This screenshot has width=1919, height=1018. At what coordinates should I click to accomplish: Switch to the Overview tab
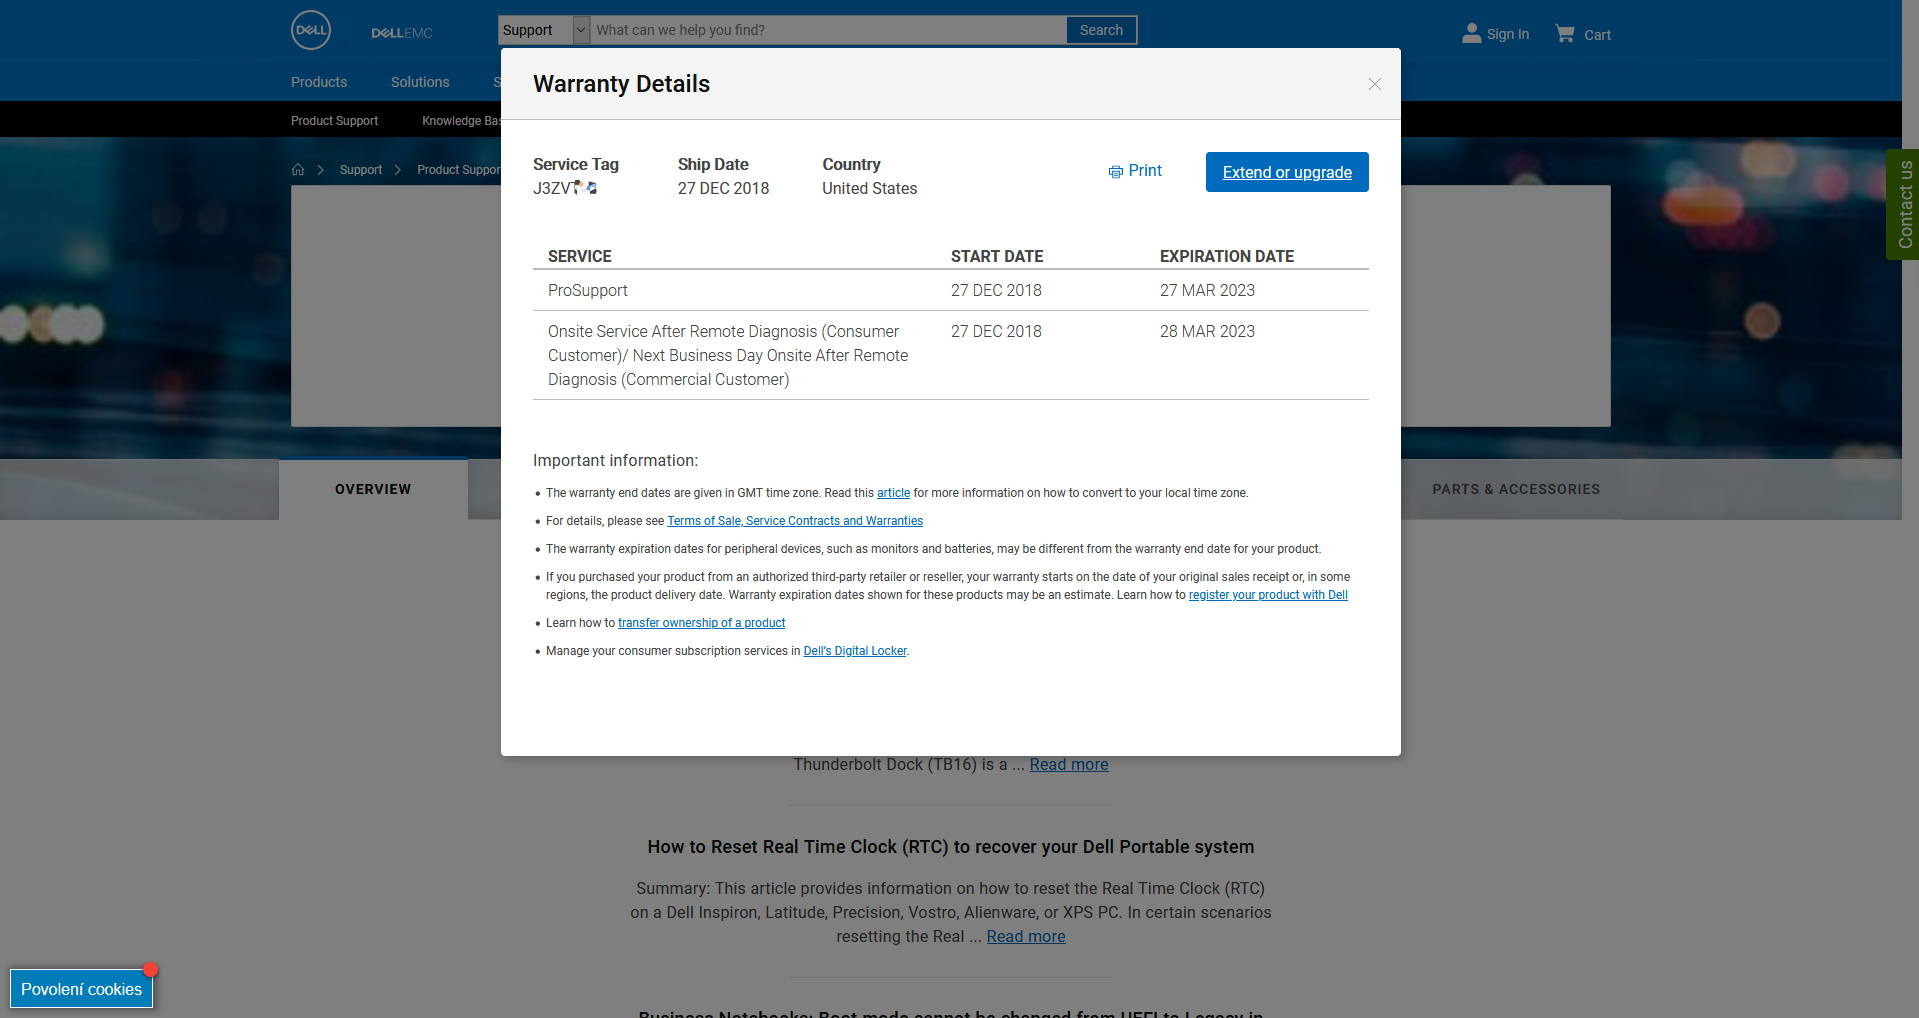[373, 489]
